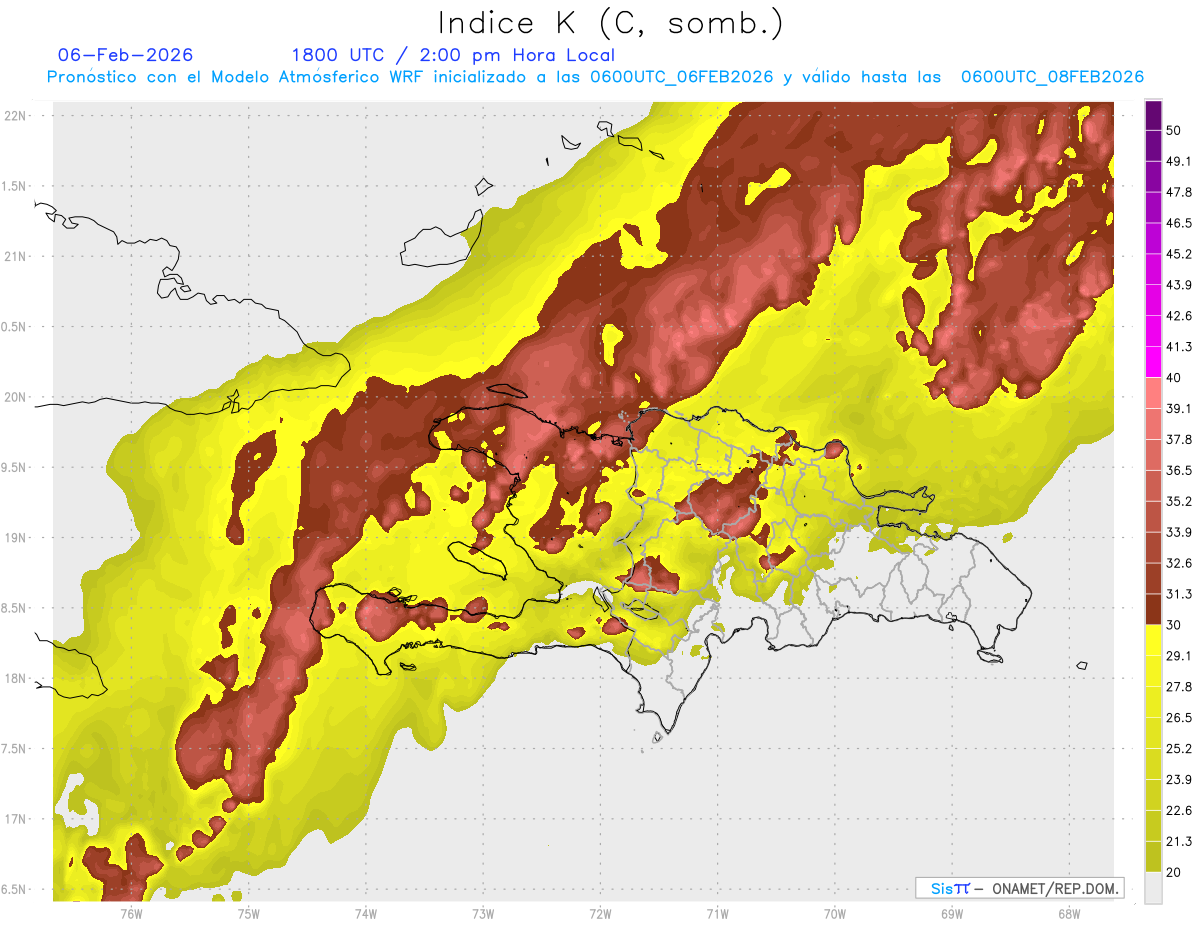
Task: Click the legend value '42.6'
Action: [x=1179, y=316]
